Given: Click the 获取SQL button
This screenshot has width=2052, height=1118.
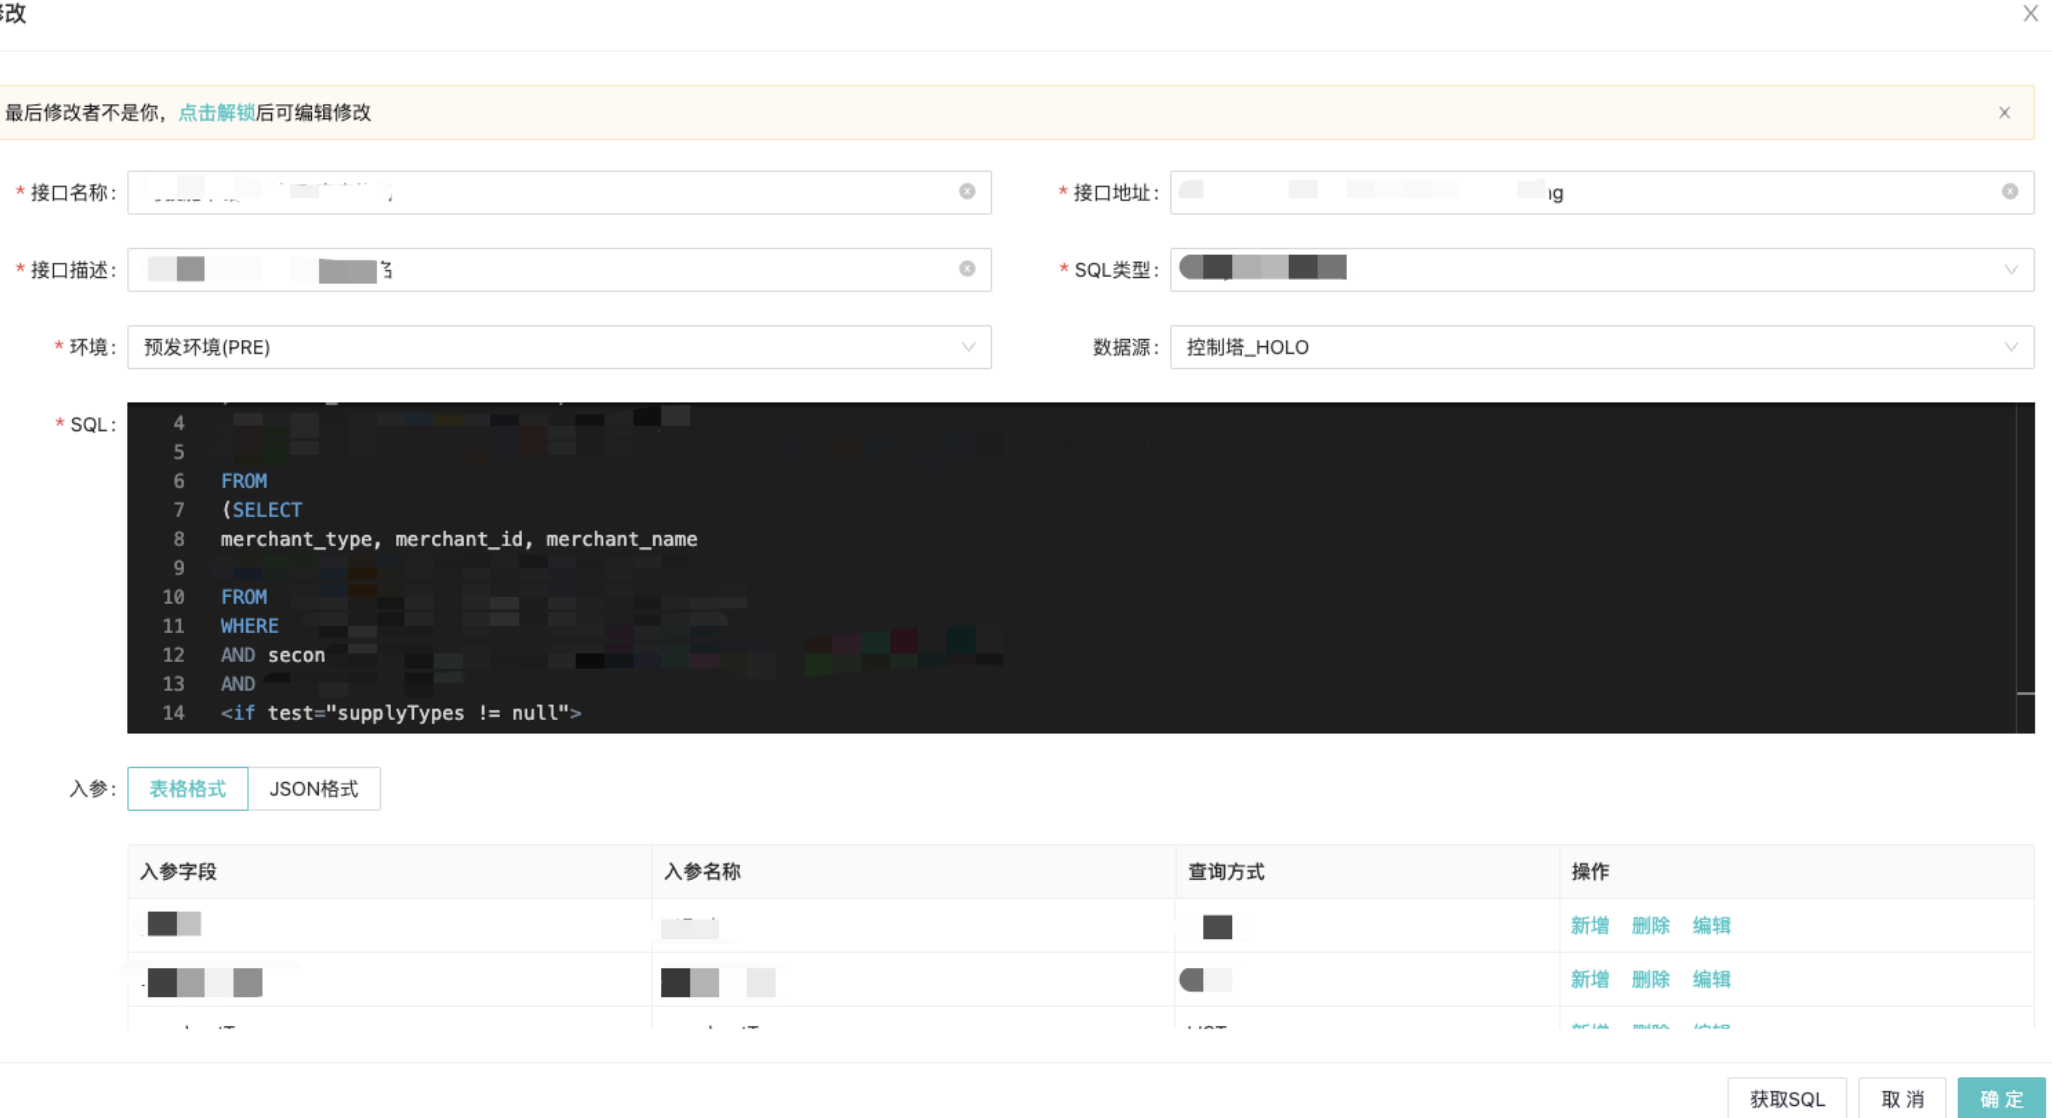Looking at the screenshot, I should (1787, 1099).
